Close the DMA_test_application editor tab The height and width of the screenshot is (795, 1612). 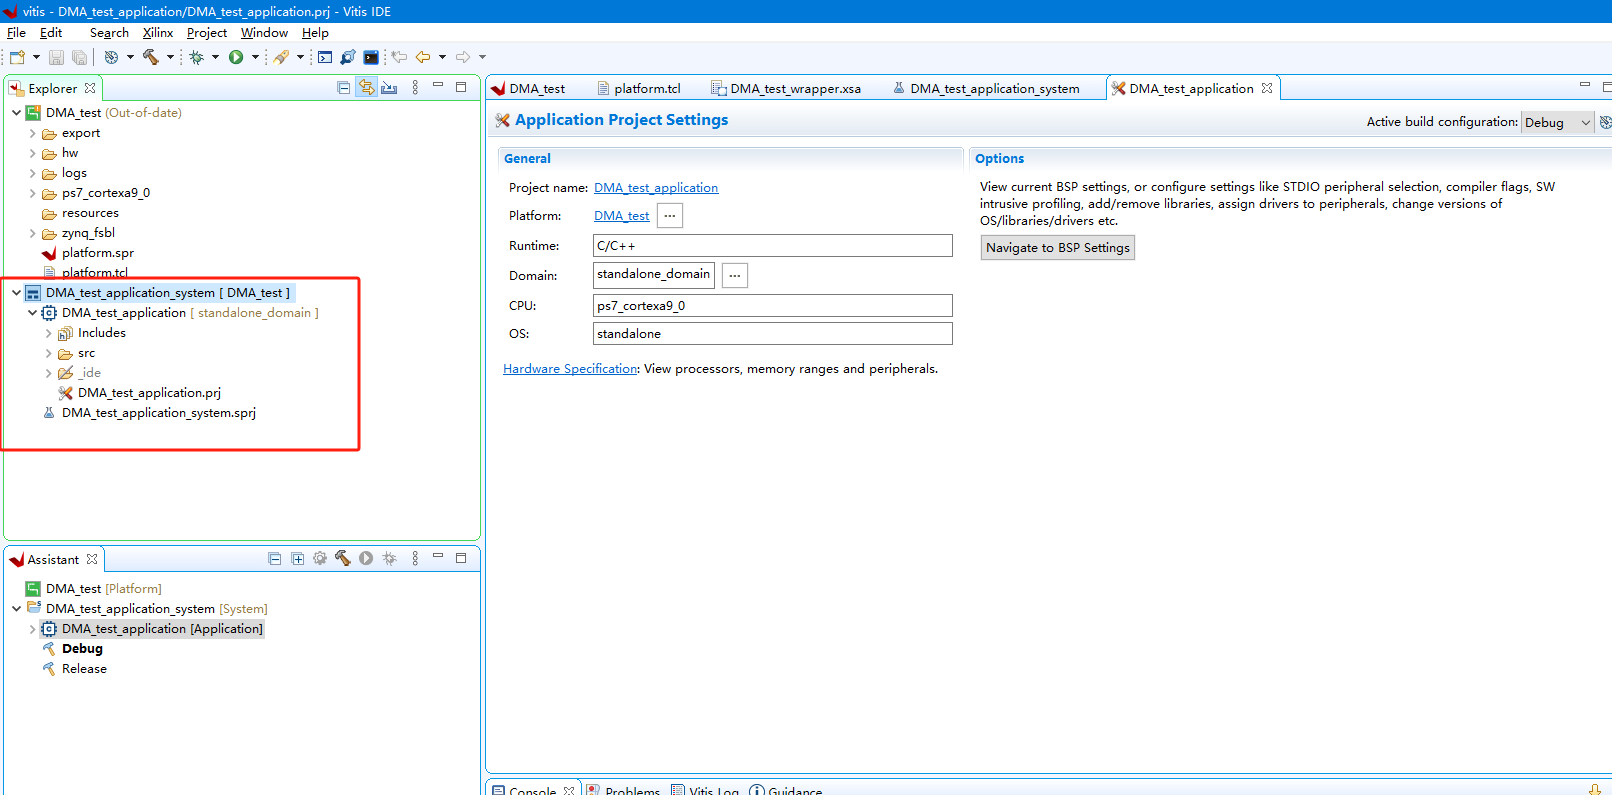click(x=1267, y=88)
